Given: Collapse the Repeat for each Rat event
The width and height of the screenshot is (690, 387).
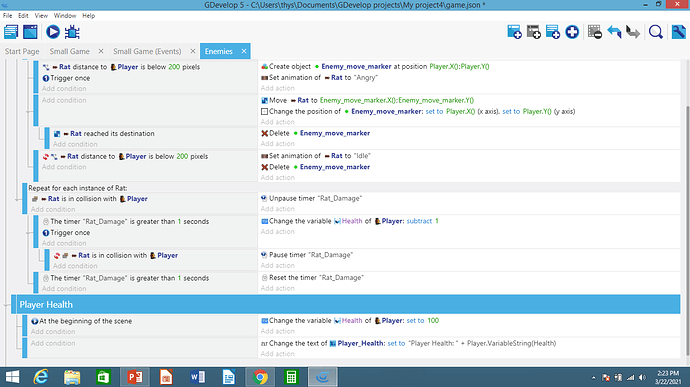Looking at the screenshot, I should (18, 199).
